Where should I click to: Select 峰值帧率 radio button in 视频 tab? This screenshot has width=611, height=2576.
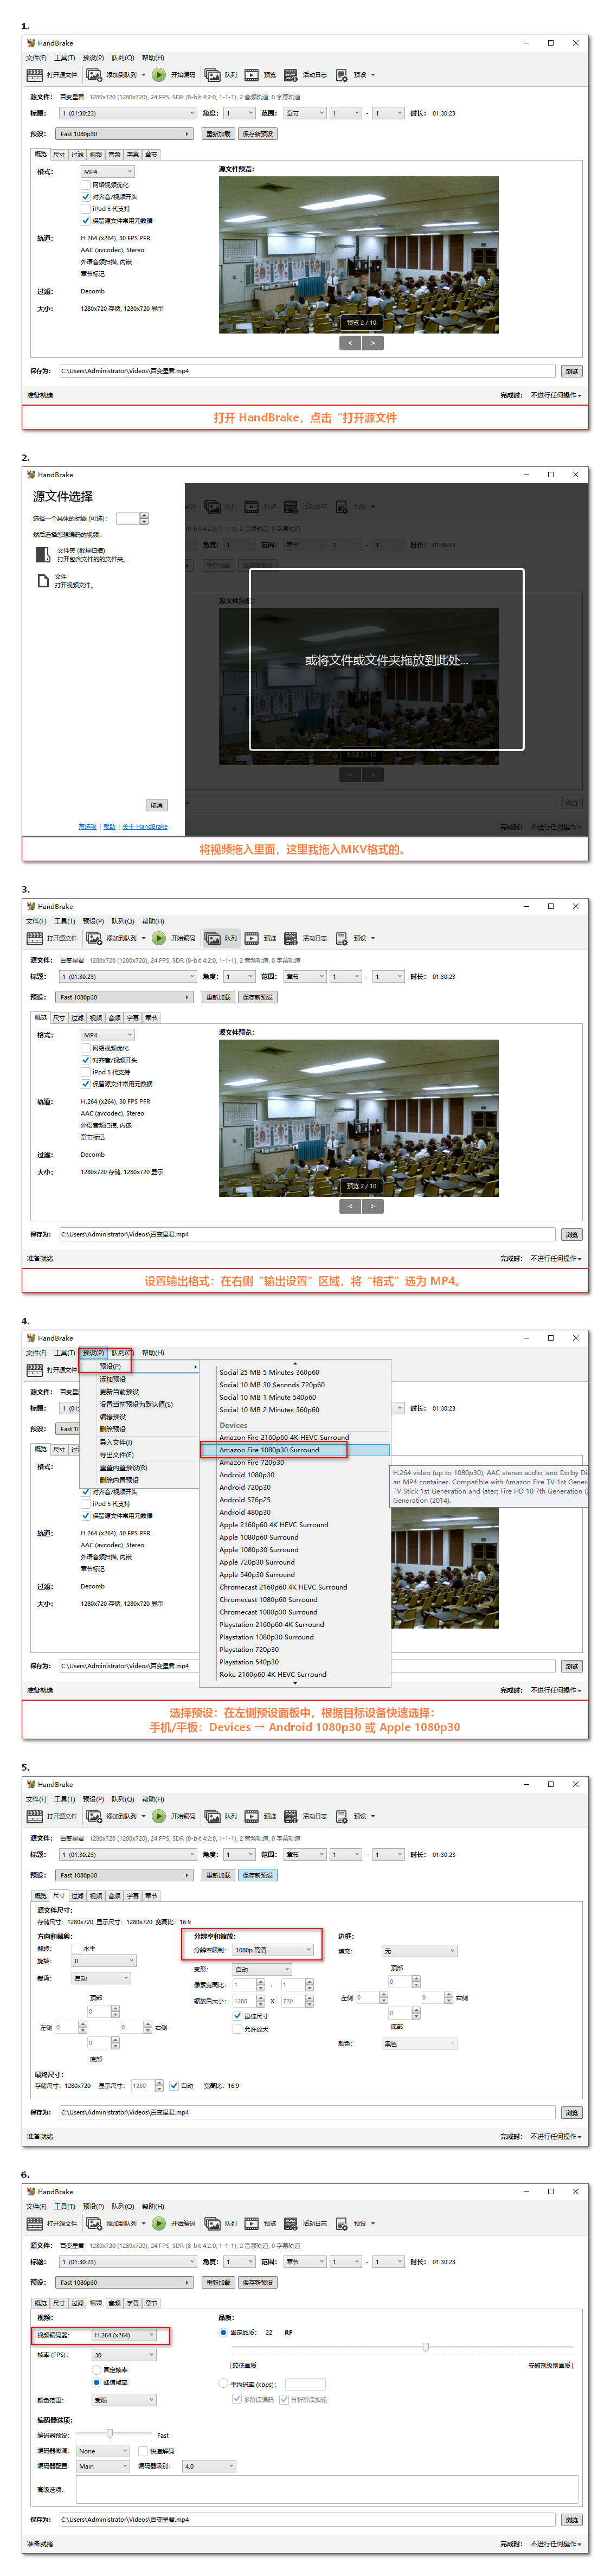96,2382
